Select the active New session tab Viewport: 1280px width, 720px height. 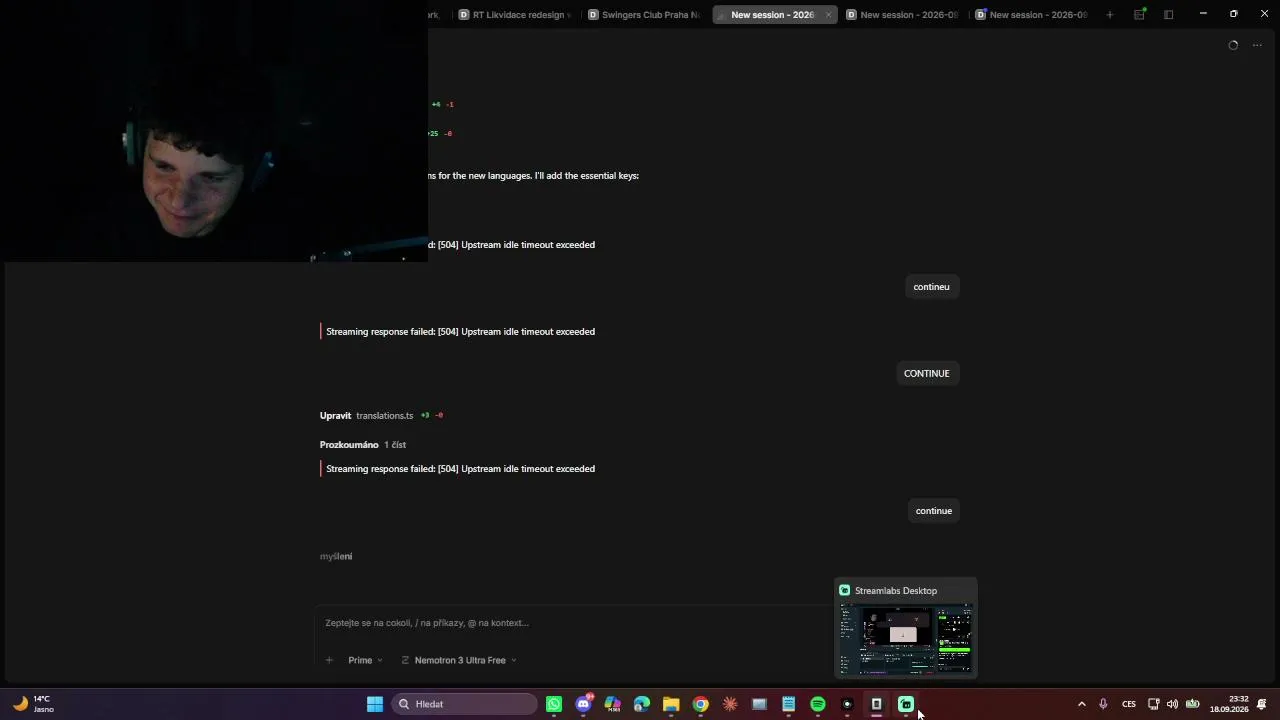772,15
